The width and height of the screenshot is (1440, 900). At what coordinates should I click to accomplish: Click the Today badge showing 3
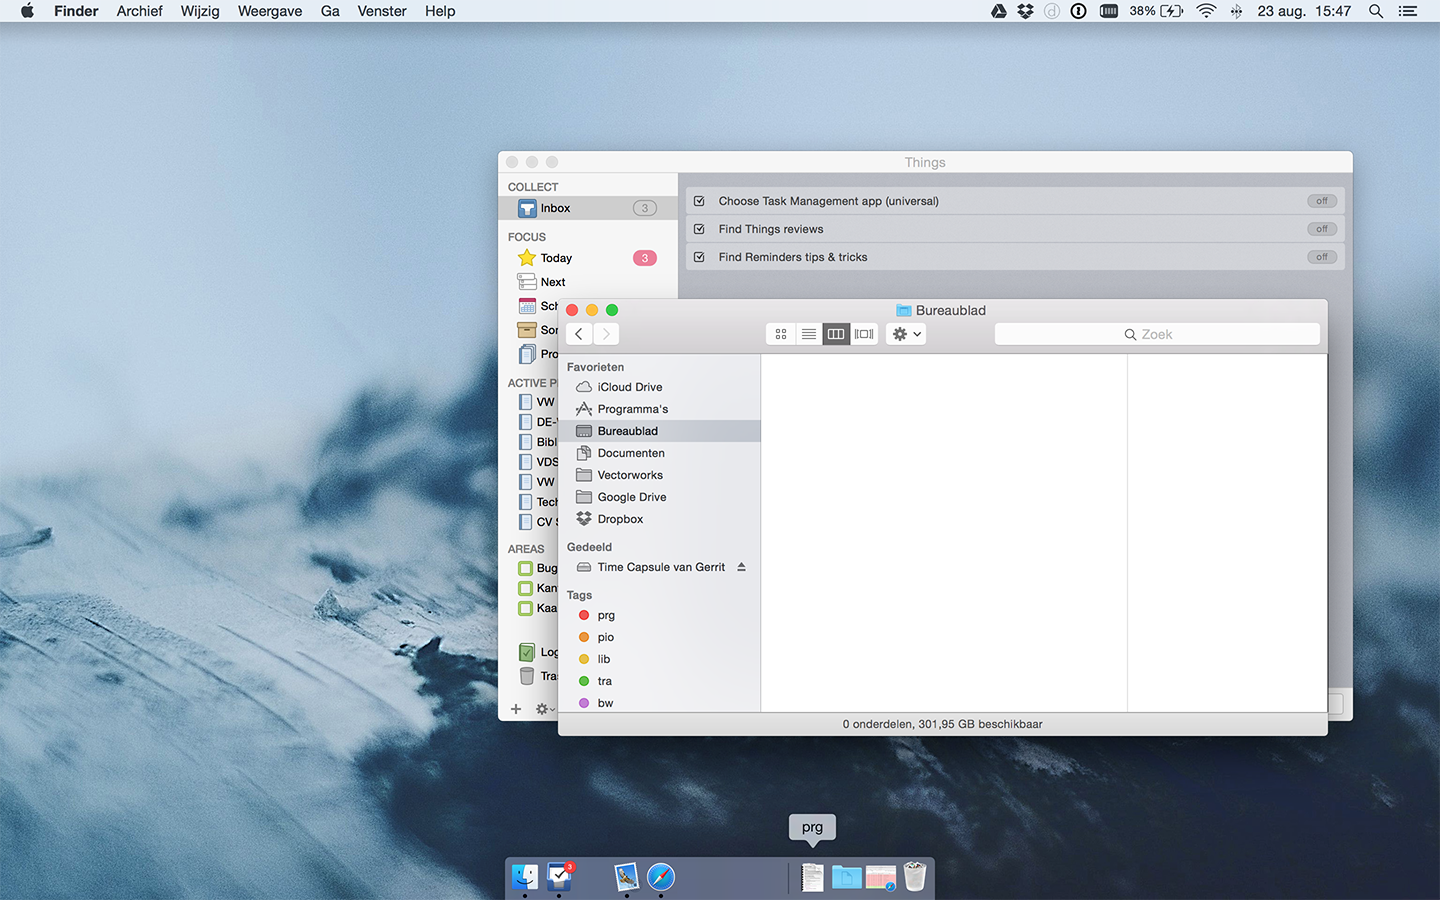[645, 258]
